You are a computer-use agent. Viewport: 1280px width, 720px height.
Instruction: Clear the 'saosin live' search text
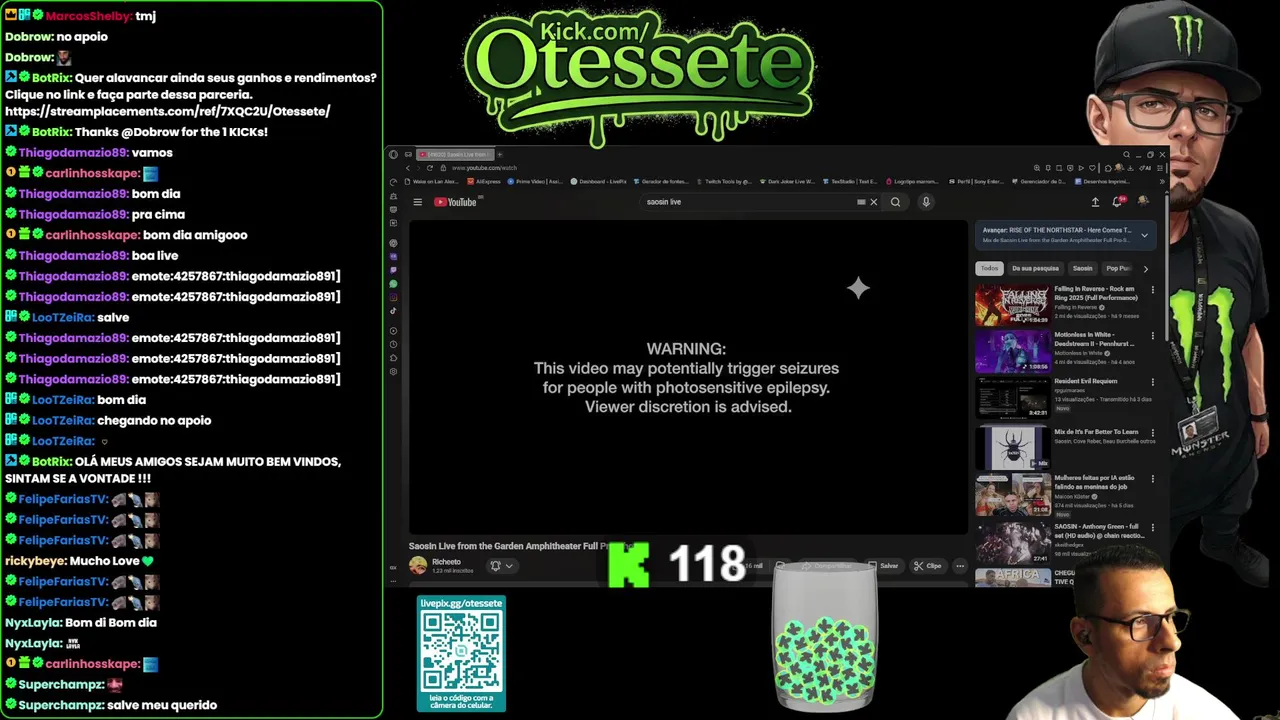[x=873, y=202]
